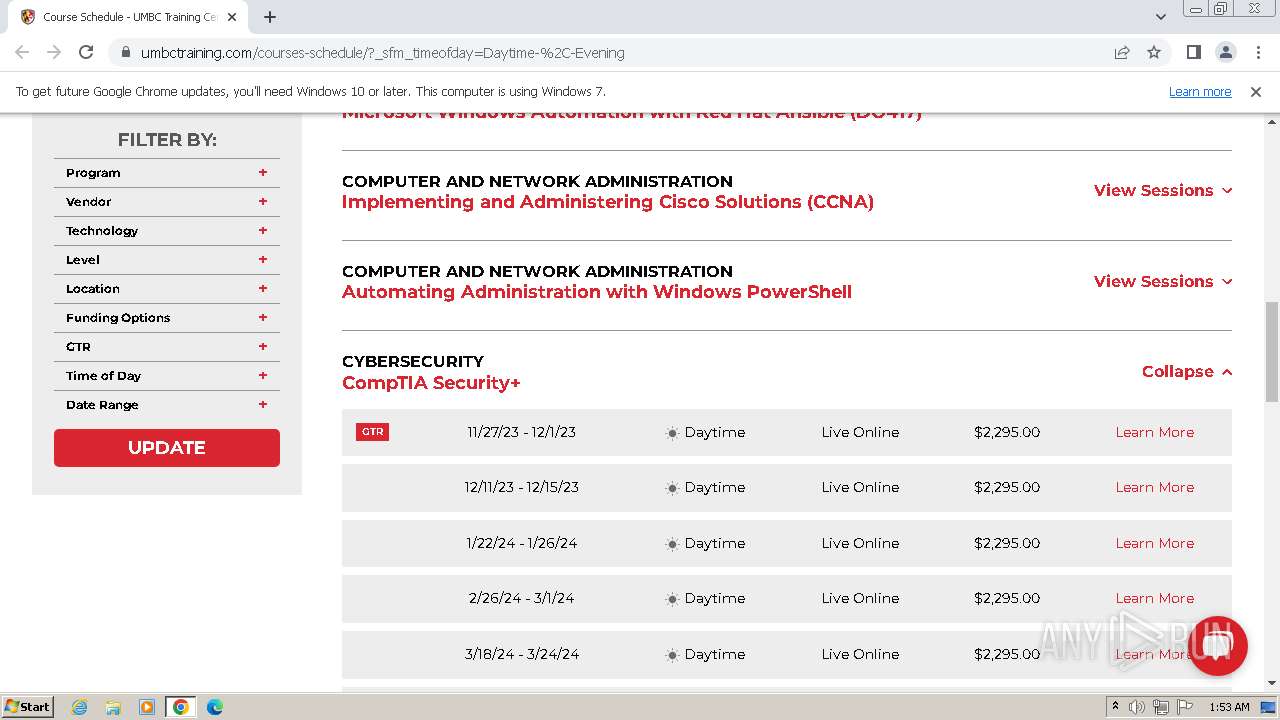Click the show desktop taskbar button
This screenshot has height=720, width=1280.
pyautogui.click(x=1268, y=707)
